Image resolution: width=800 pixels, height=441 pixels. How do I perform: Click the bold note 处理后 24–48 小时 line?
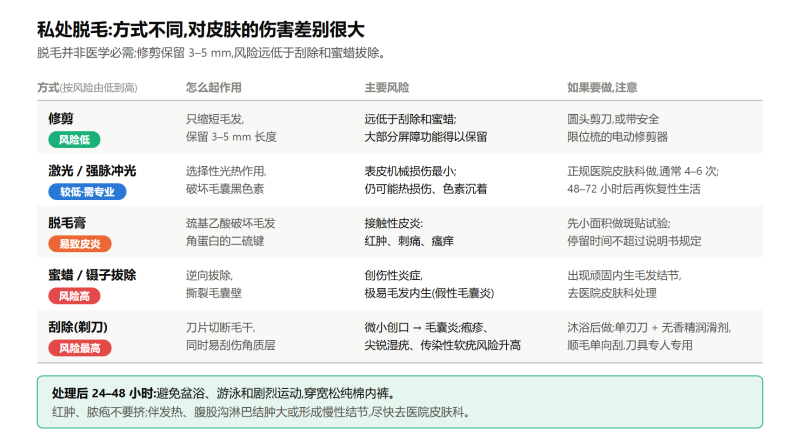[x=223, y=394]
